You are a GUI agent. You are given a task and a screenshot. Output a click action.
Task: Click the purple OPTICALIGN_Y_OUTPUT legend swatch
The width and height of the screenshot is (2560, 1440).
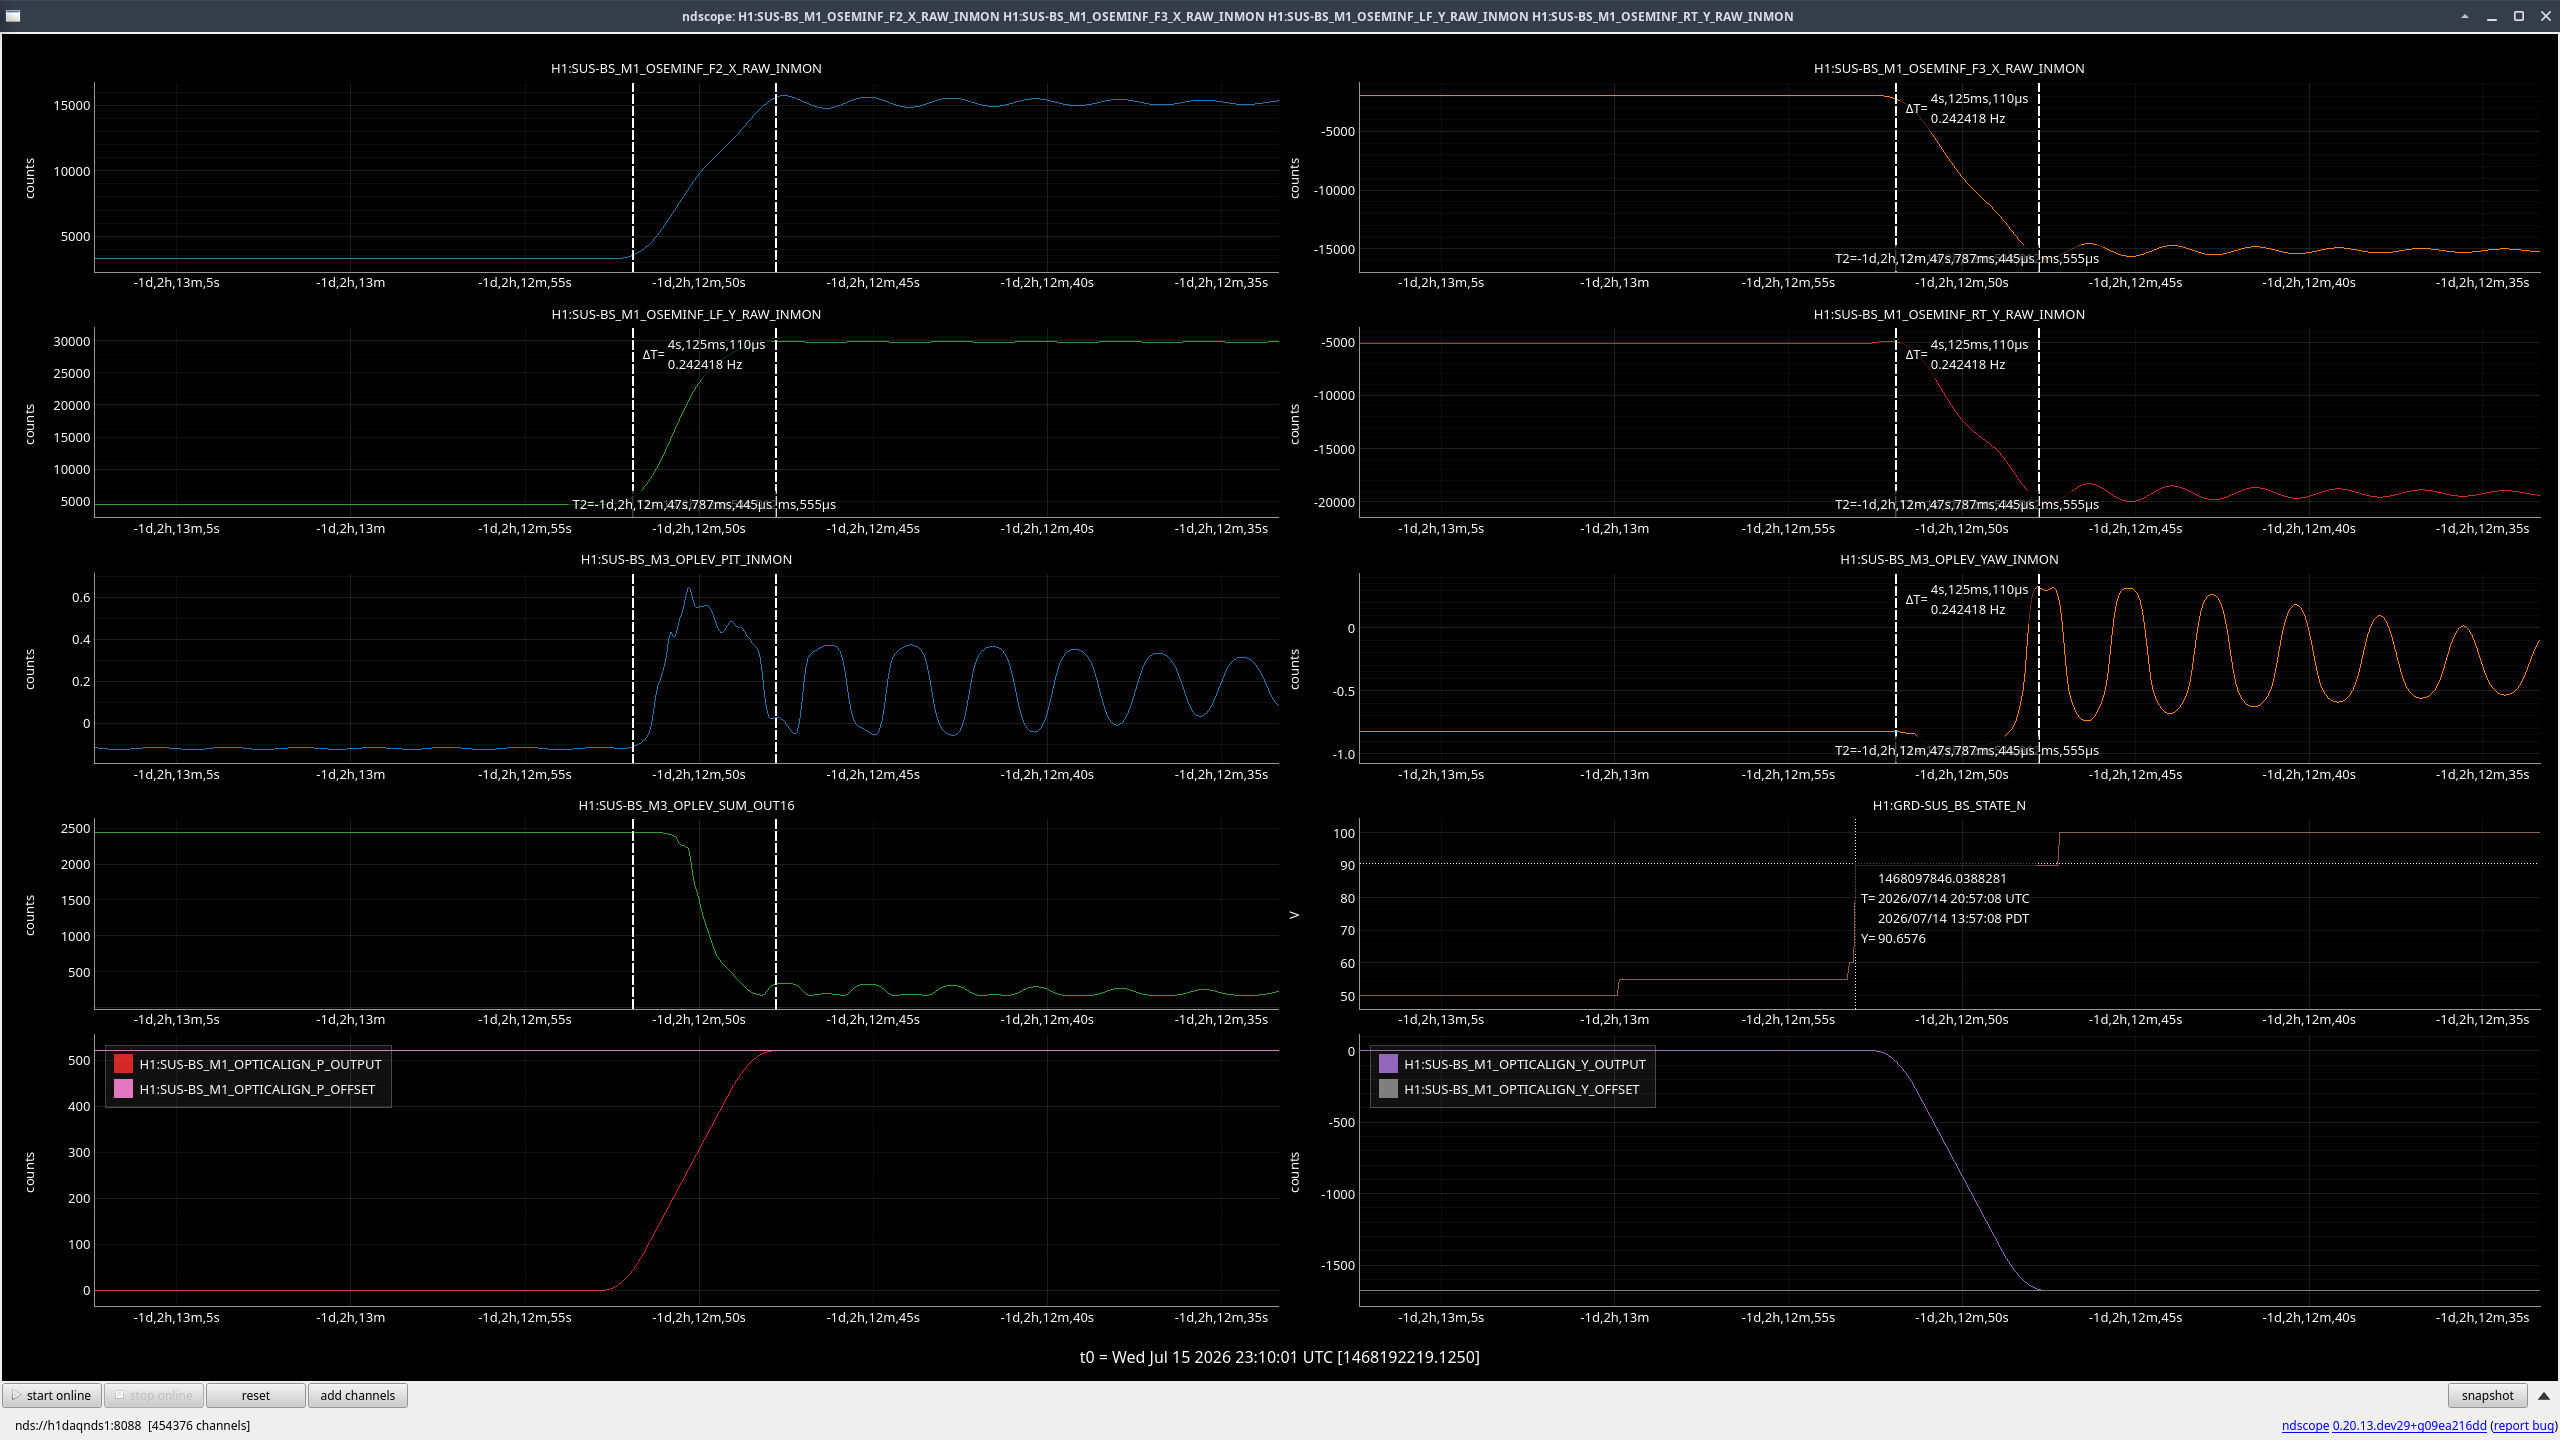coord(1388,1064)
